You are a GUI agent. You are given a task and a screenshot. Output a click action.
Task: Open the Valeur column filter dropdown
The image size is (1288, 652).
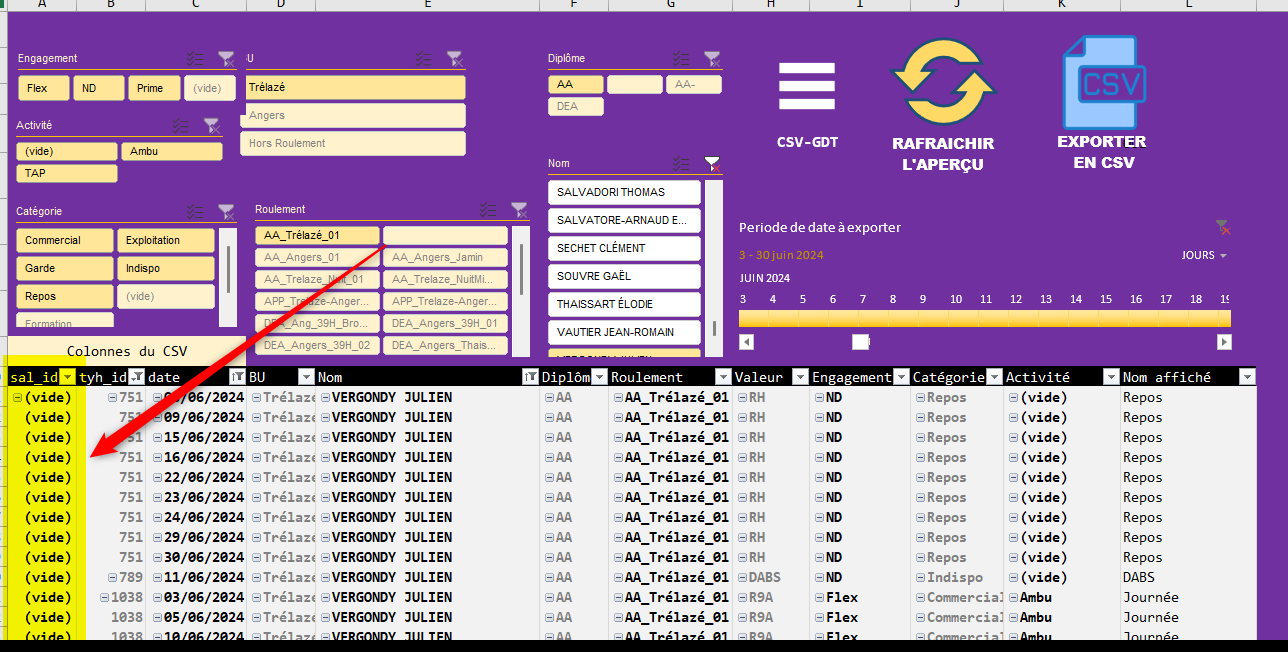(800, 377)
